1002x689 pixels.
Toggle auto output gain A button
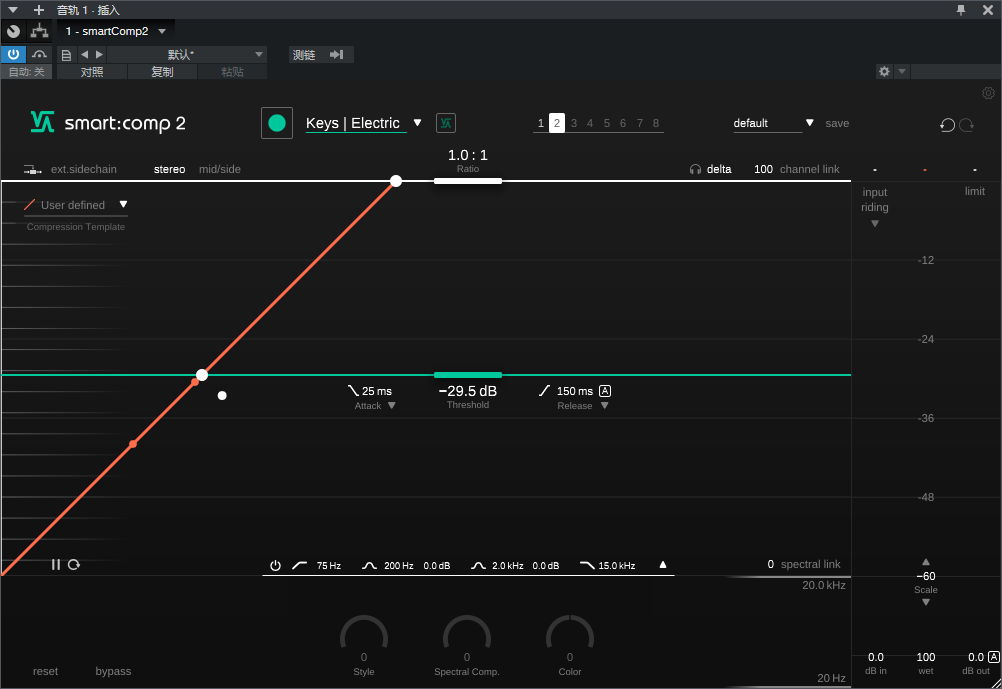994,656
